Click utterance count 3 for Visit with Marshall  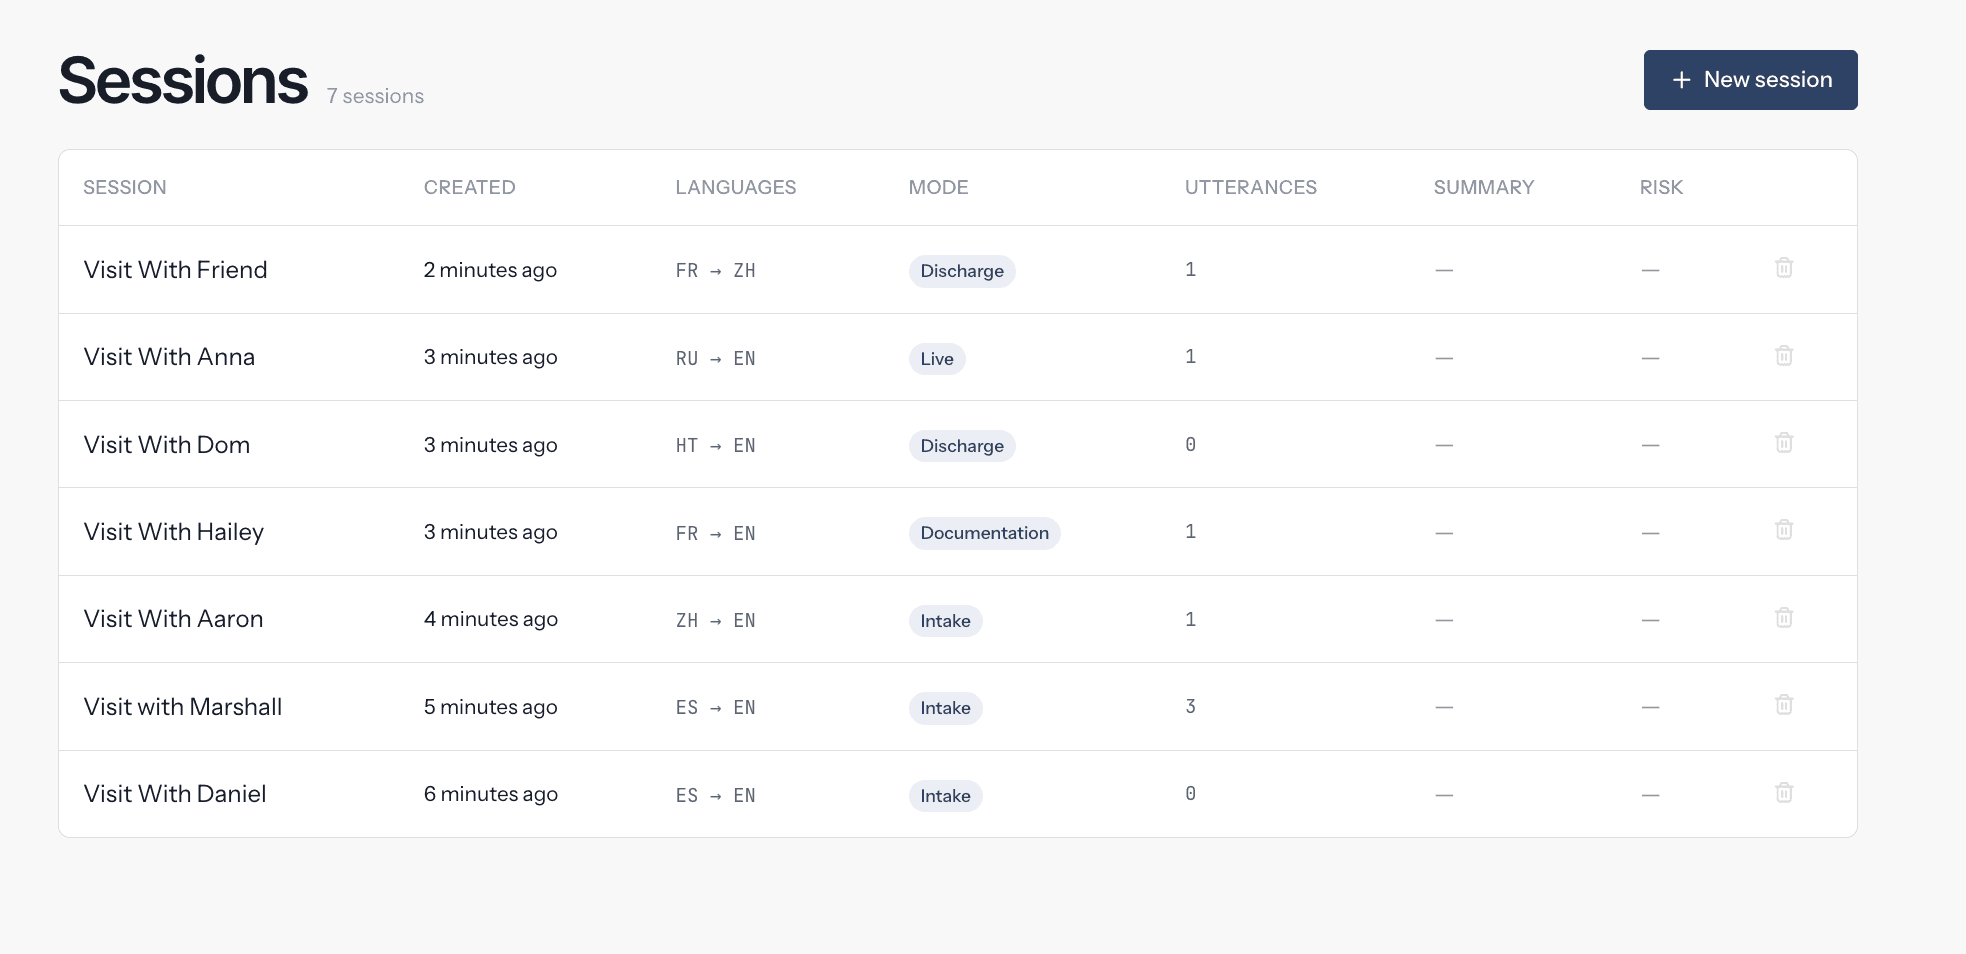pos(1191,706)
